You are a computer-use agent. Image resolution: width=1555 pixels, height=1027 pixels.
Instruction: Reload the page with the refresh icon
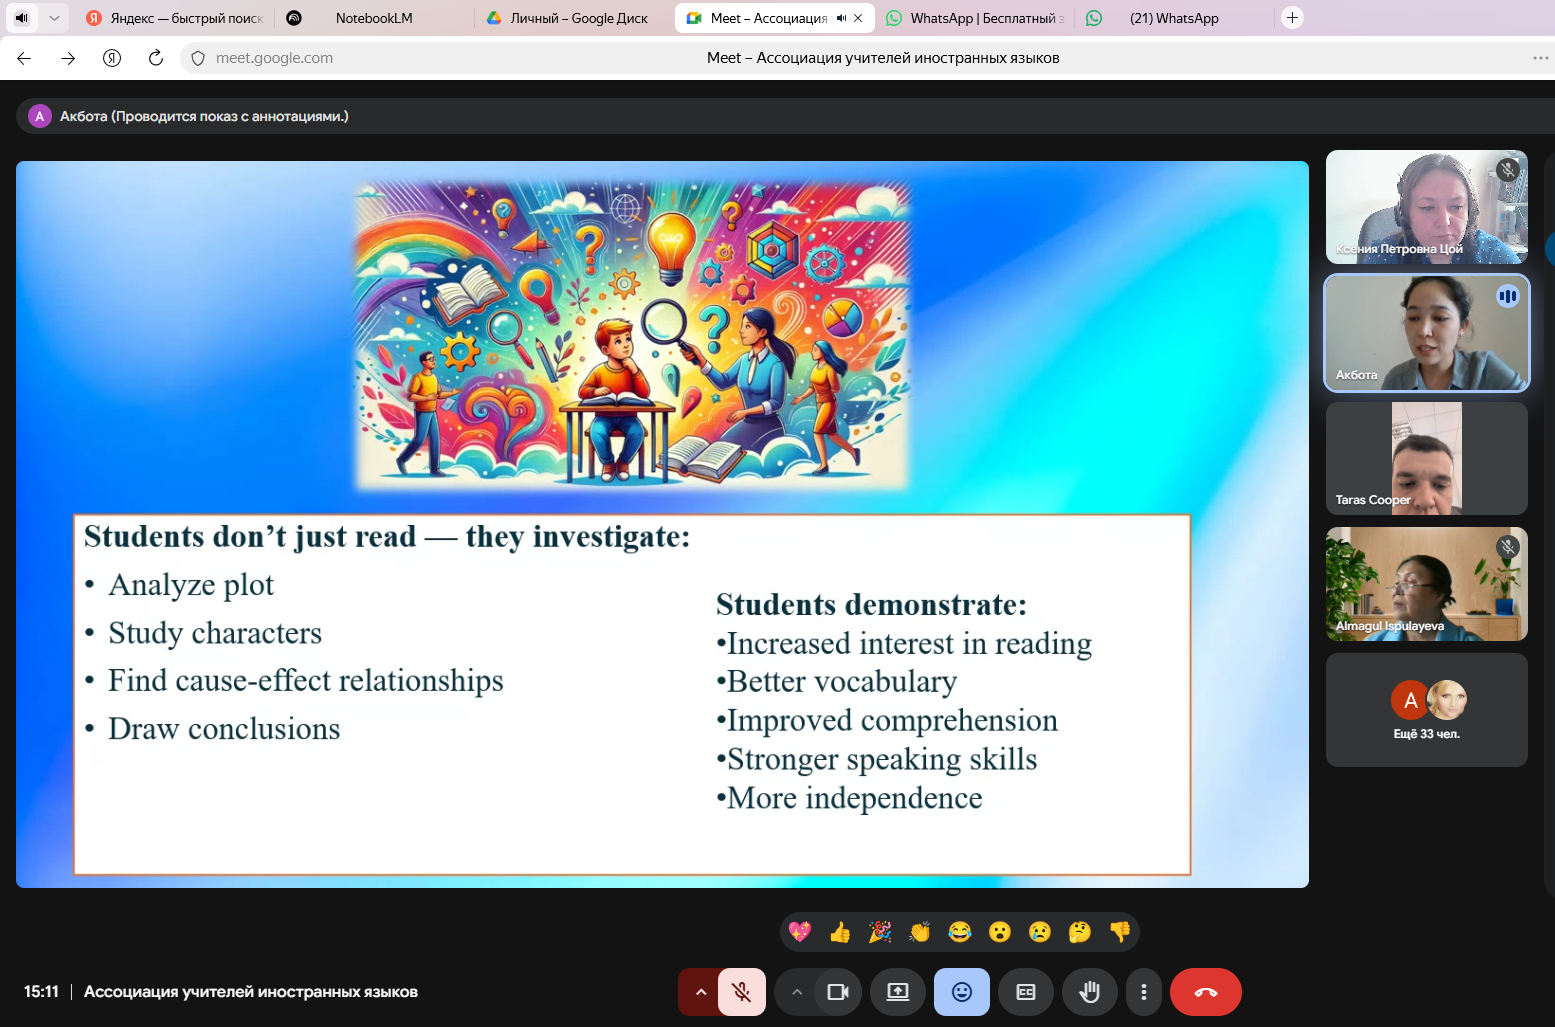(x=156, y=58)
